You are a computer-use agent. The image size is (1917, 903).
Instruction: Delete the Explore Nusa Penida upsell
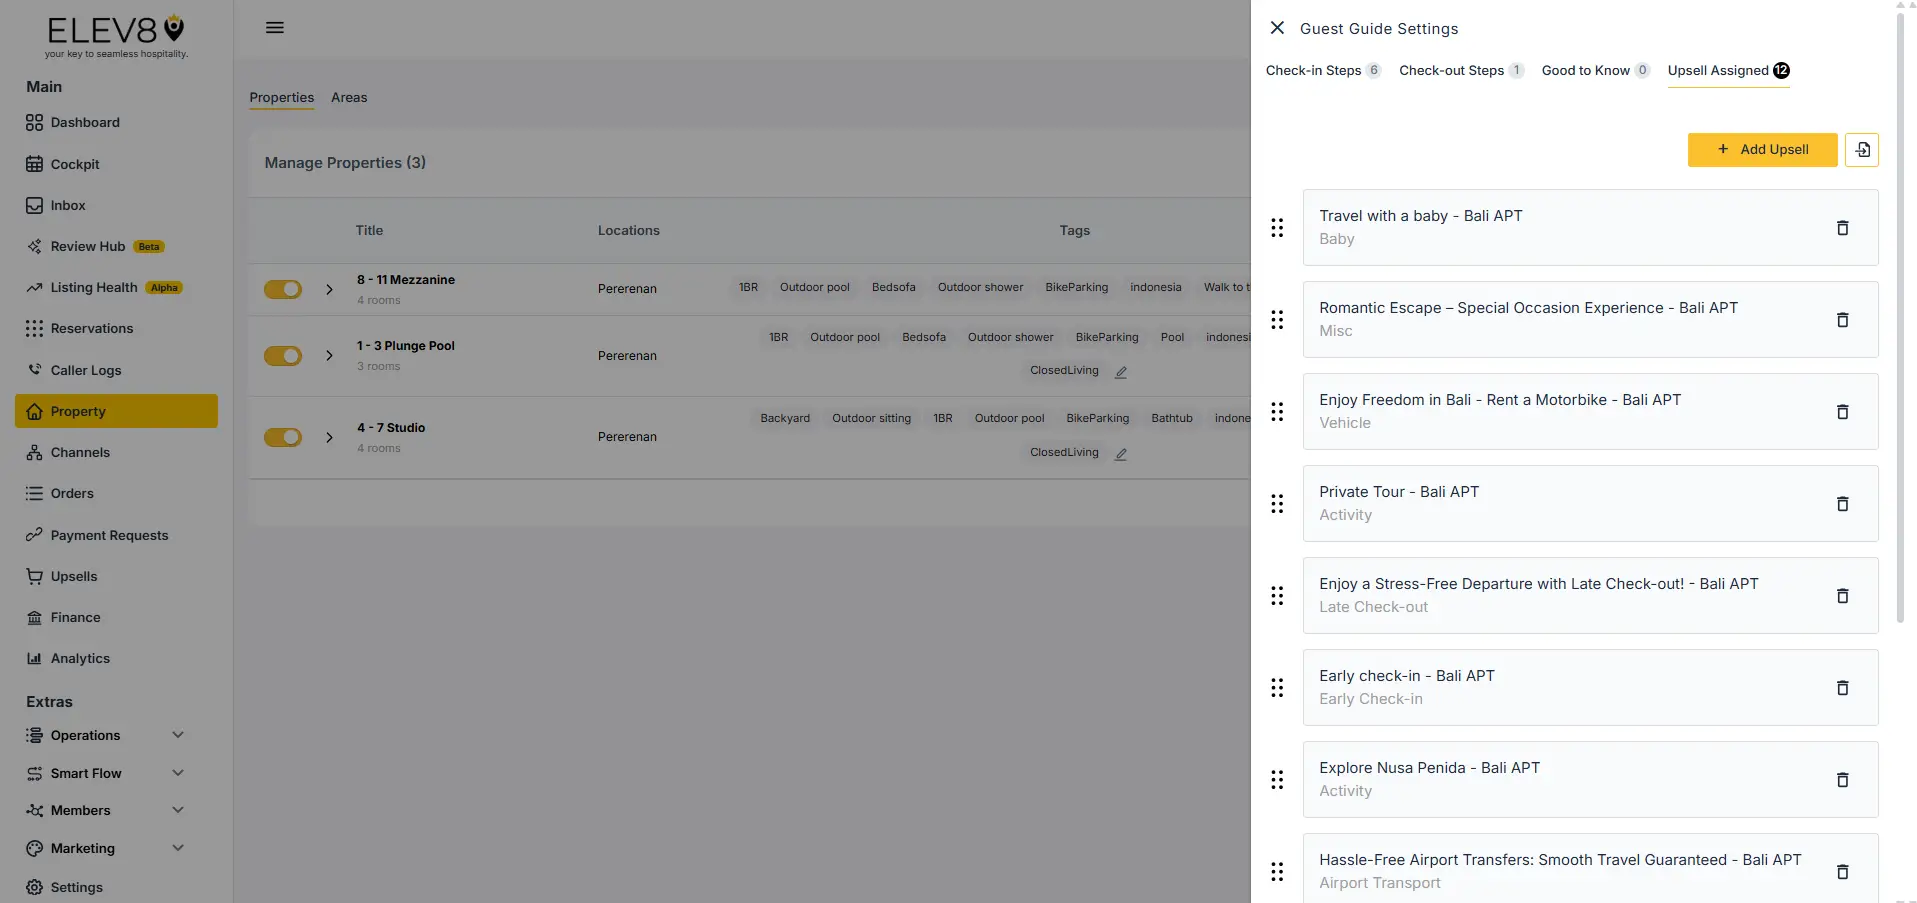pos(1842,780)
